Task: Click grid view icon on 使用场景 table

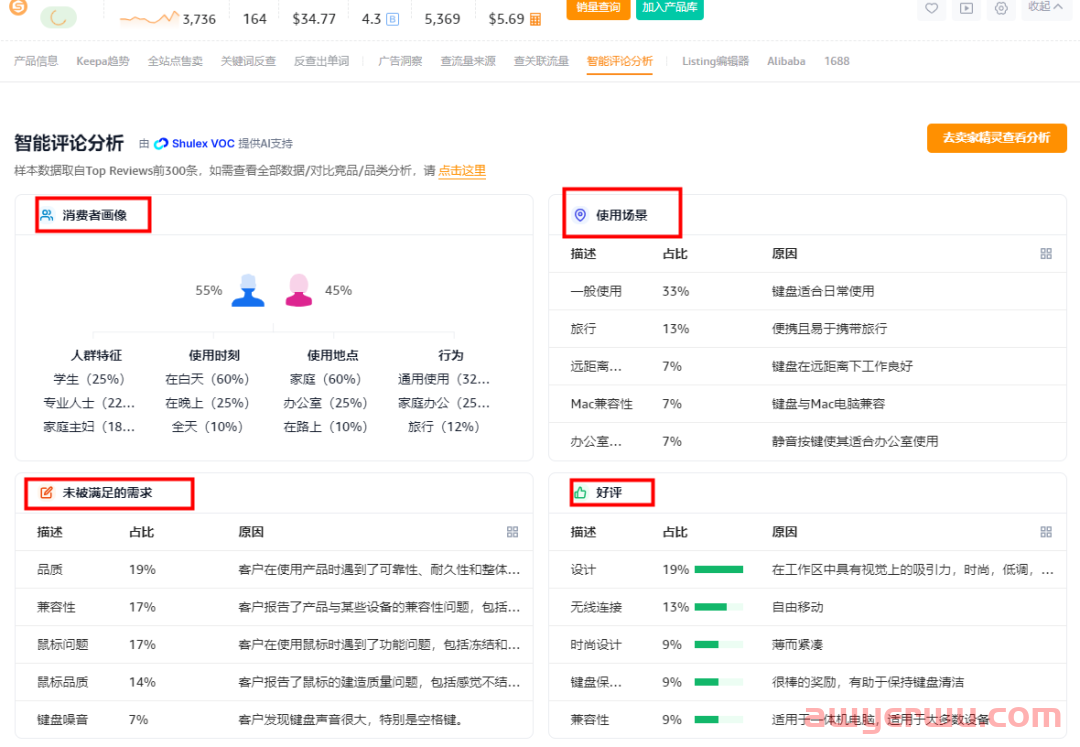Action: pyautogui.click(x=1046, y=253)
